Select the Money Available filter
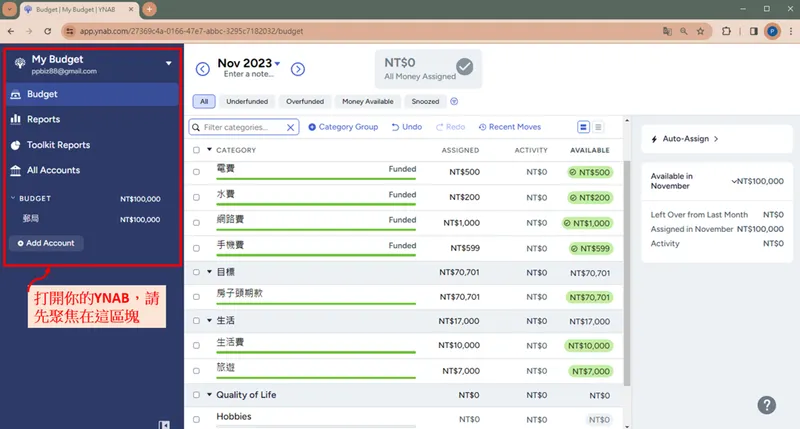This screenshot has width=800, height=429. click(368, 102)
